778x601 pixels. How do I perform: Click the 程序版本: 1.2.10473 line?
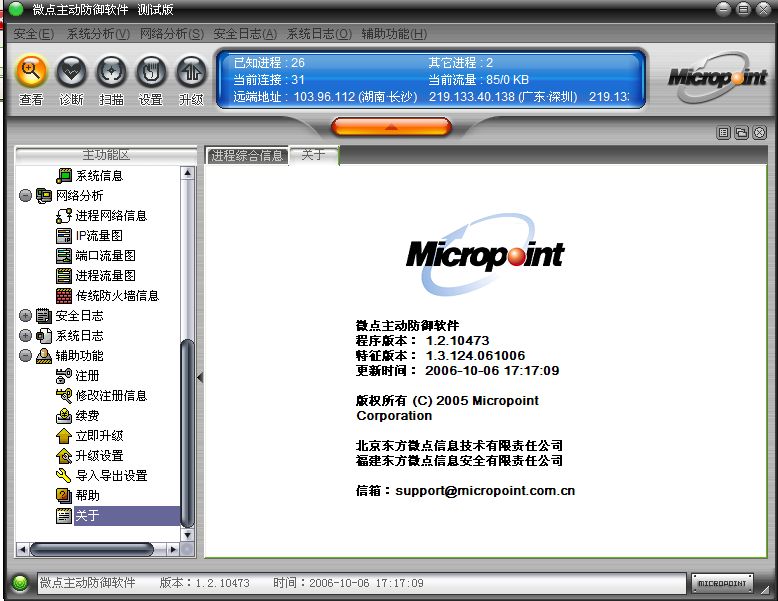point(422,340)
